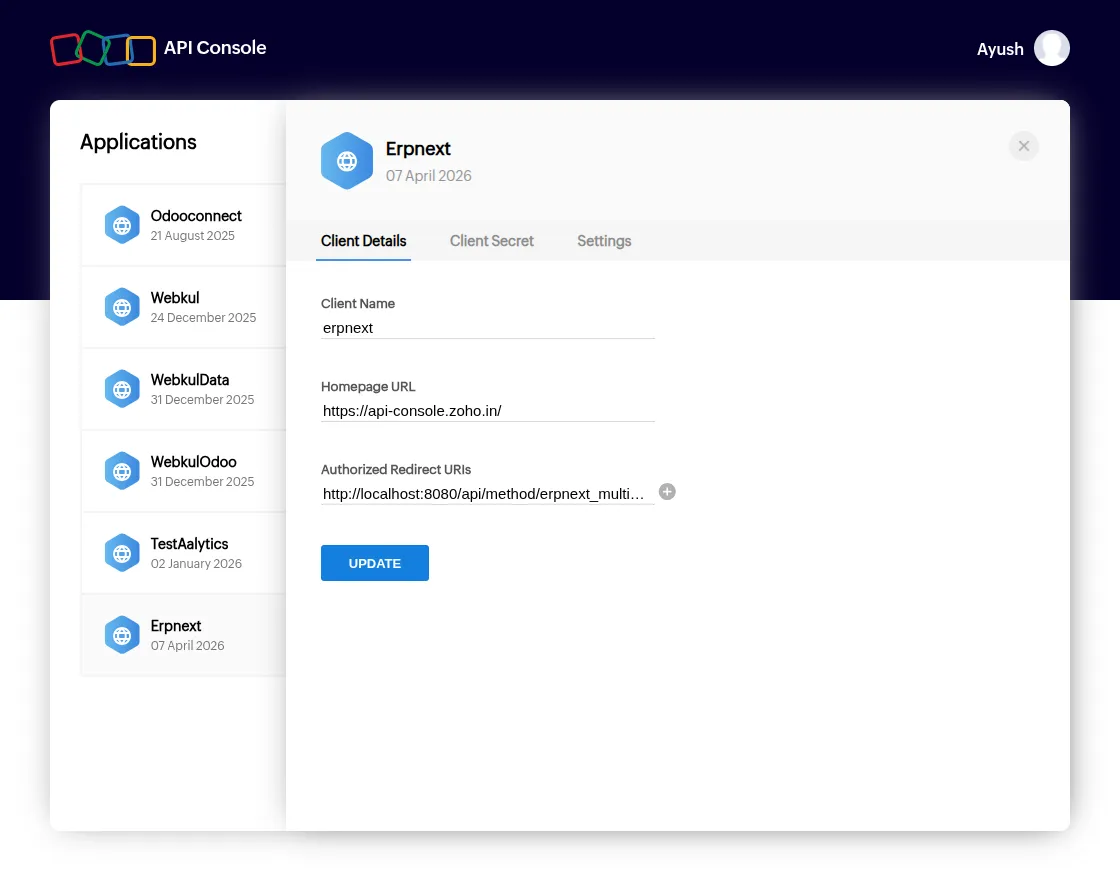Click the TestAalytics application icon
The height and width of the screenshot is (880, 1120).
[122, 553]
